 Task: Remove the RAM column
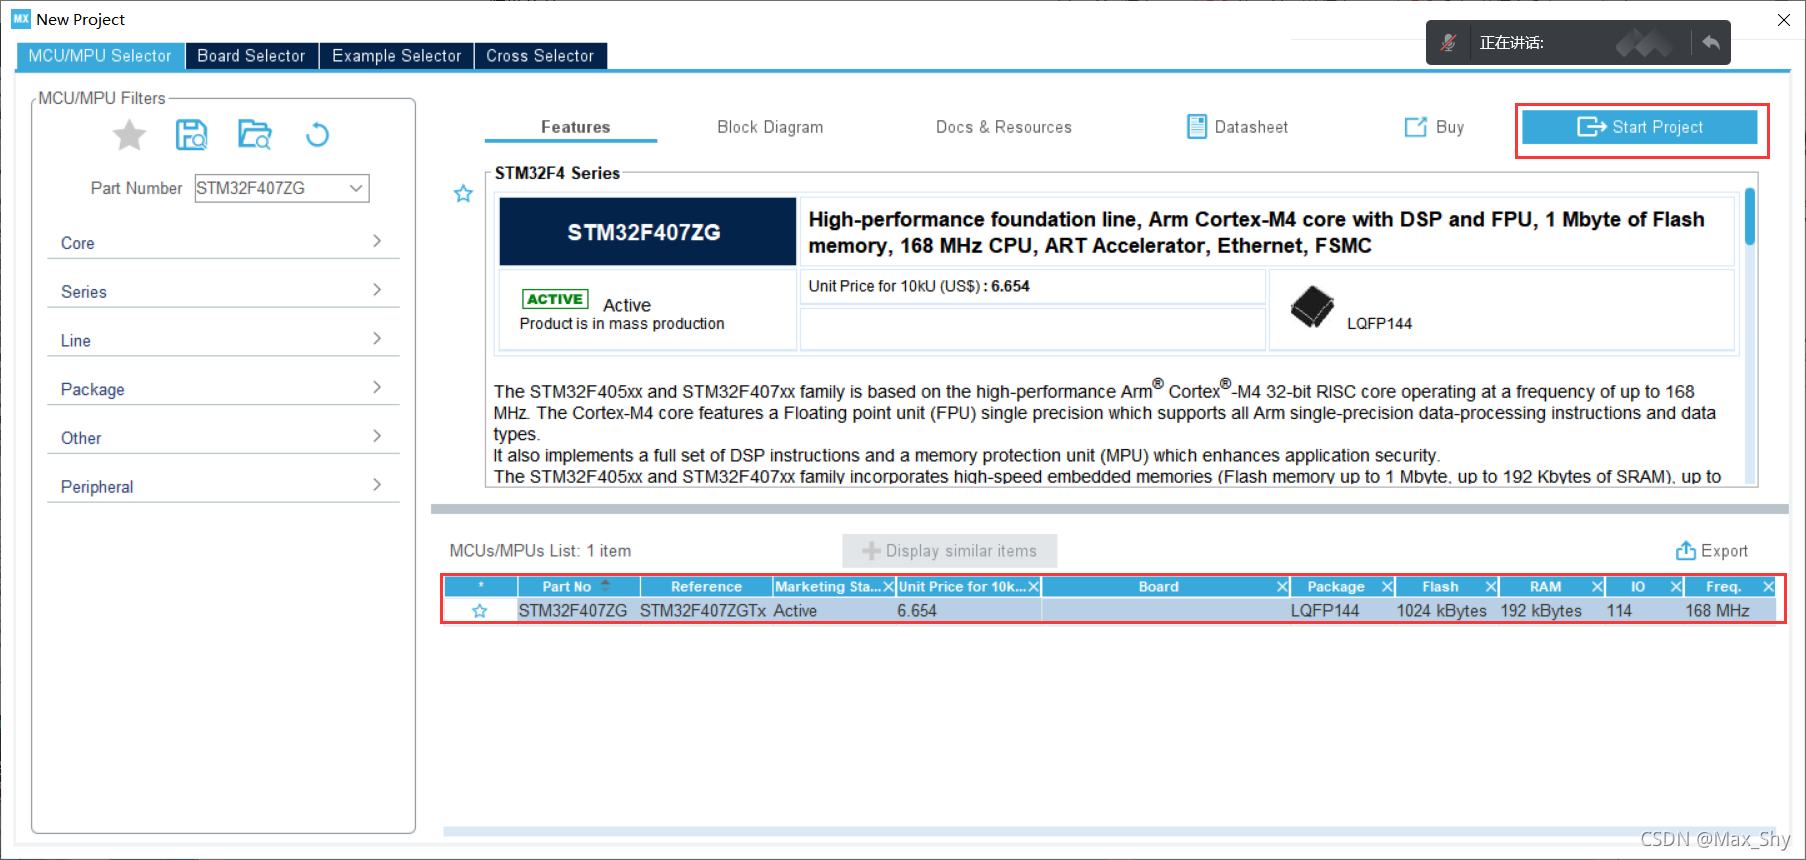(1597, 587)
